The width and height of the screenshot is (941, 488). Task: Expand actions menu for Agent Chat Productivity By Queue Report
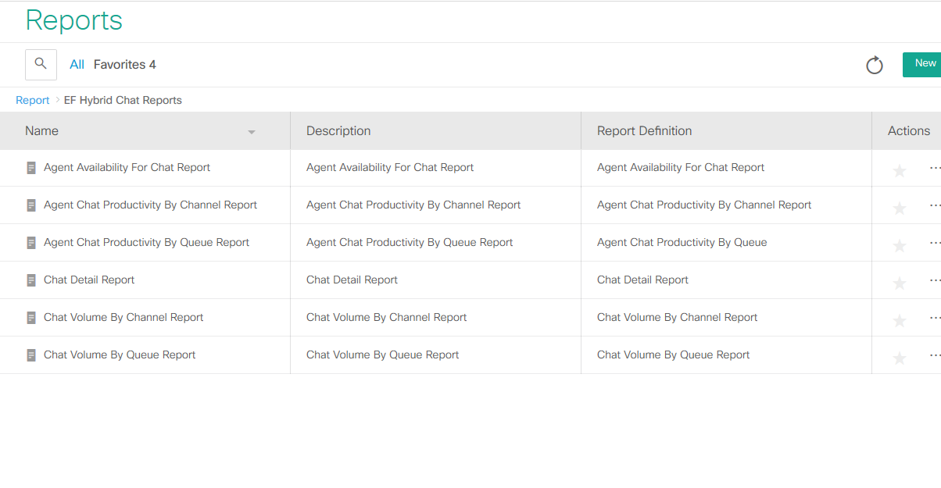tap(934, 243)
